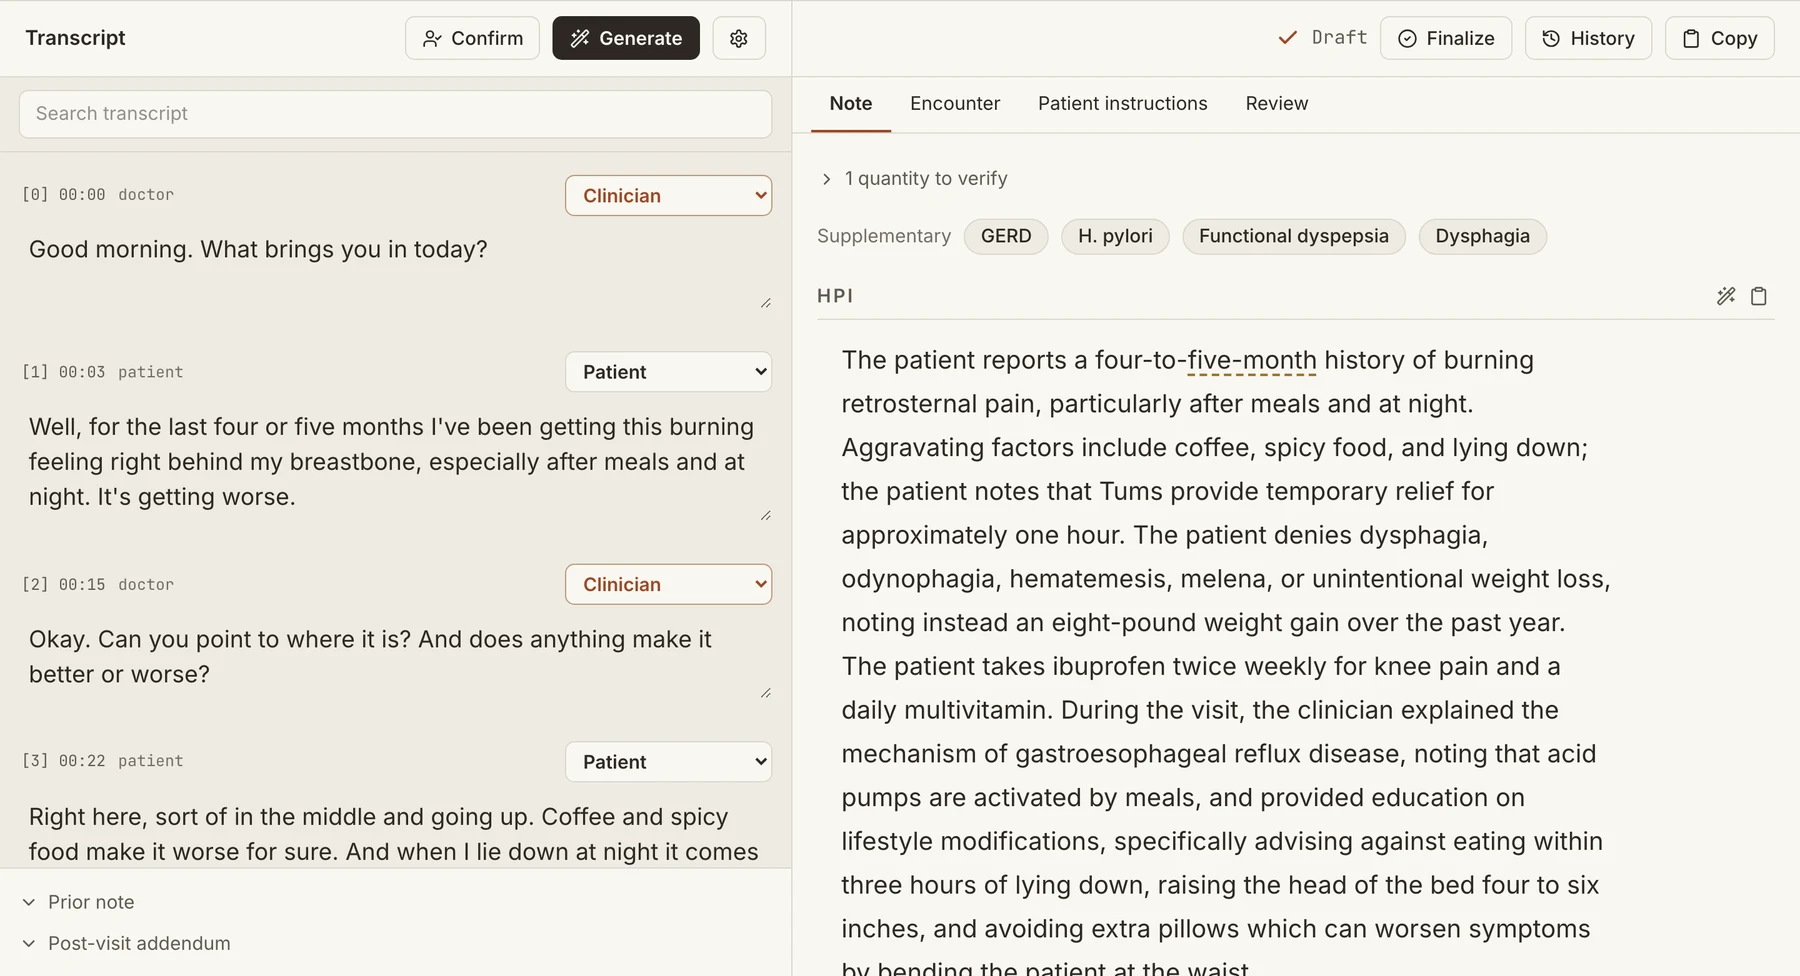Click the Search transcript field
1800x976 pixels.
coord(395,114)
